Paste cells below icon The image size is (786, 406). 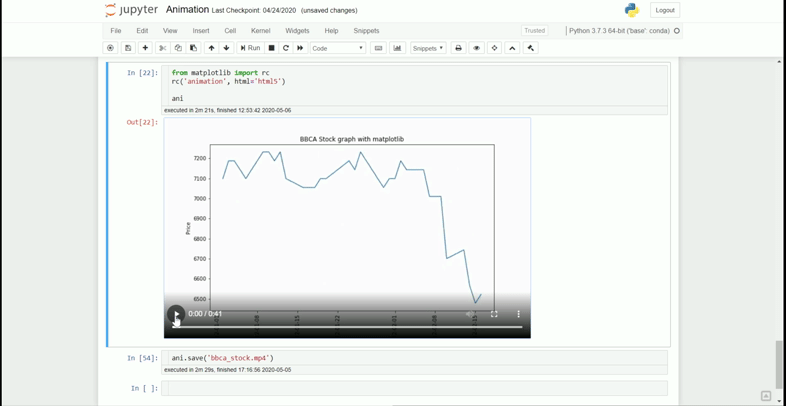(x=193, y=48)
